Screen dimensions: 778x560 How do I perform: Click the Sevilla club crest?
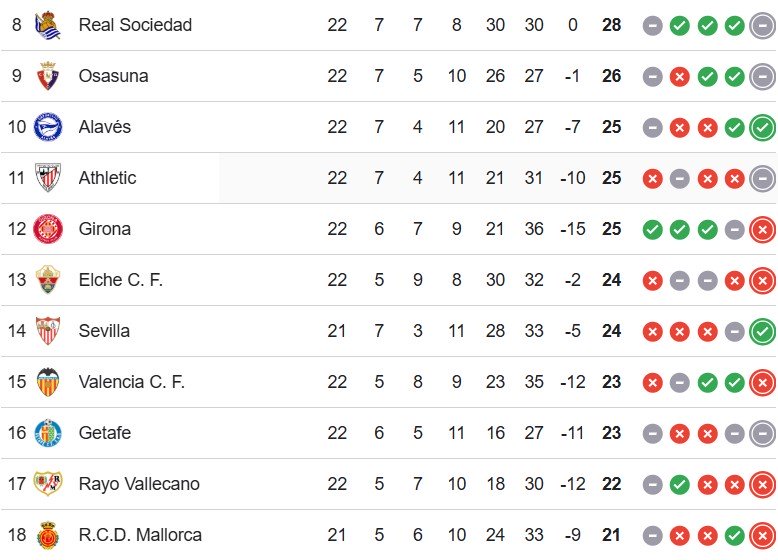[x=47, y=331]
